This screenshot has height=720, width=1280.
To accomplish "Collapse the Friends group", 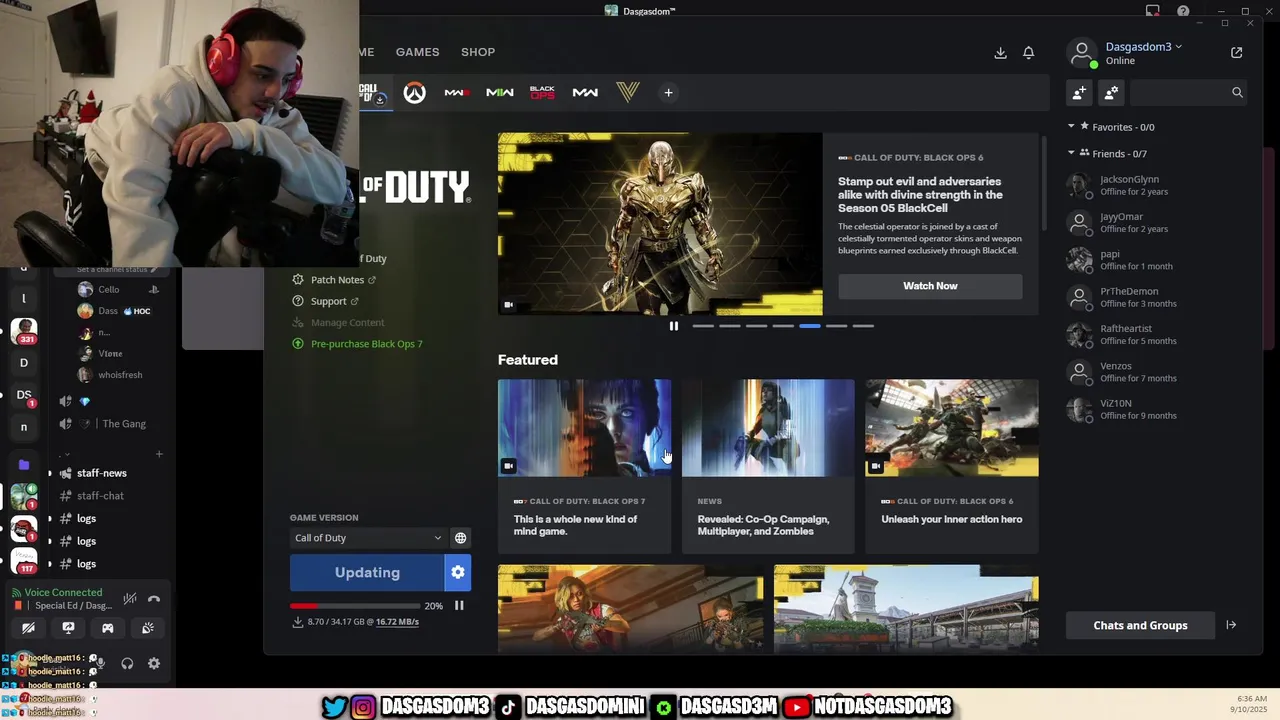I will 1071,154.
